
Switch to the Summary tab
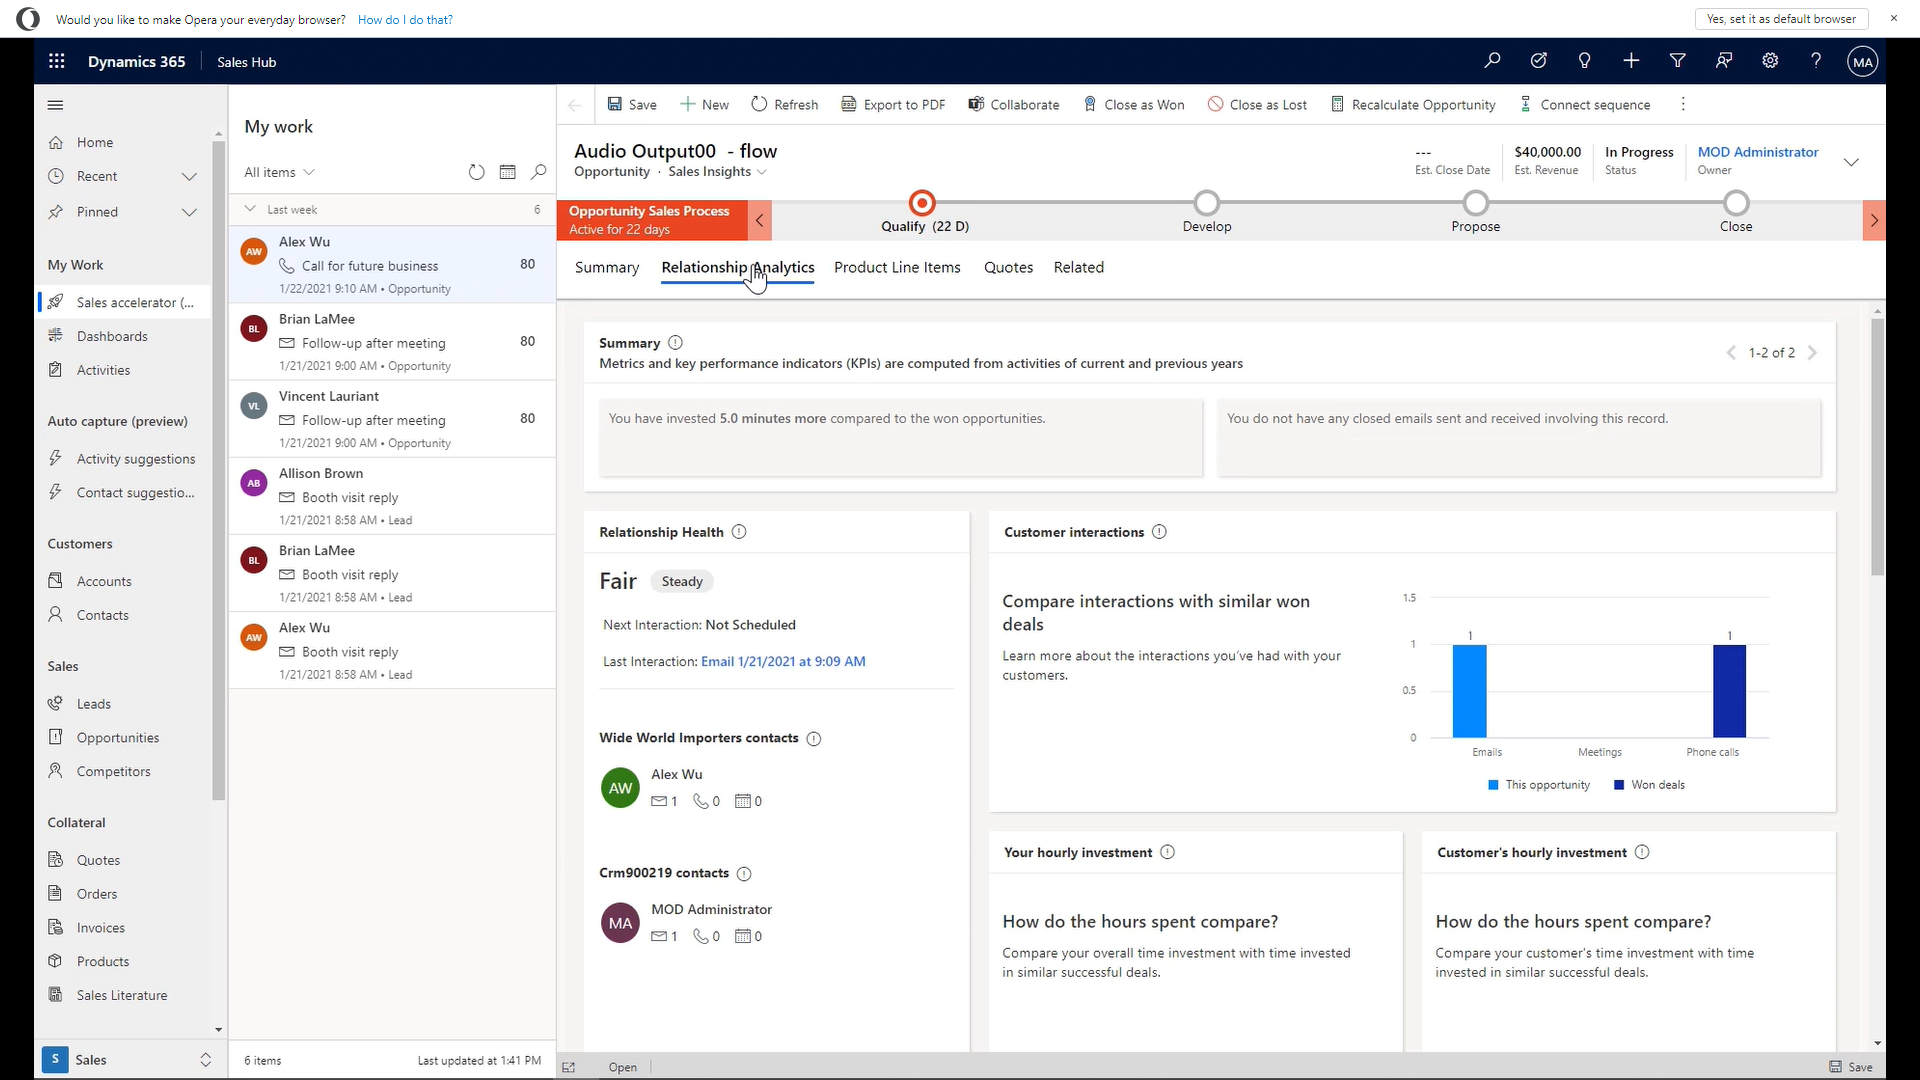607,268
